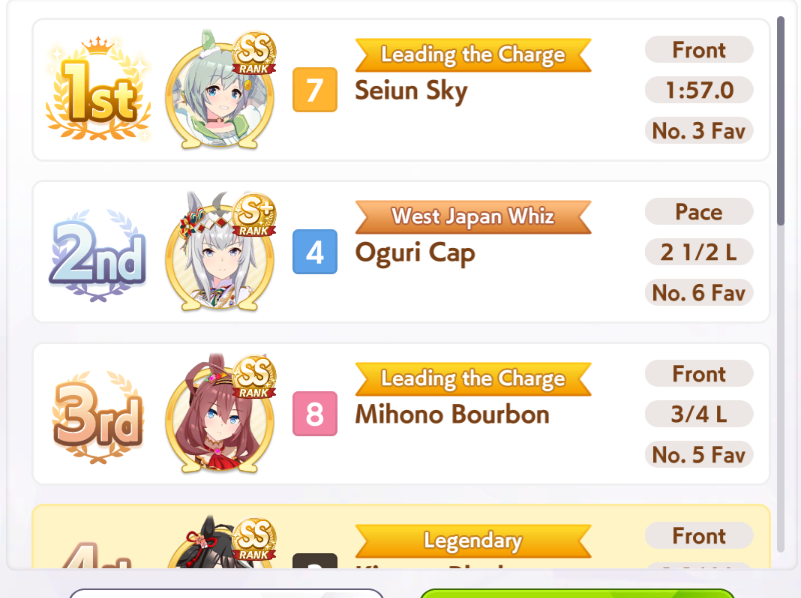Click Mihono Bourbon's character portrait
Screen dimensions: 801x598
[x=220, y=416]
